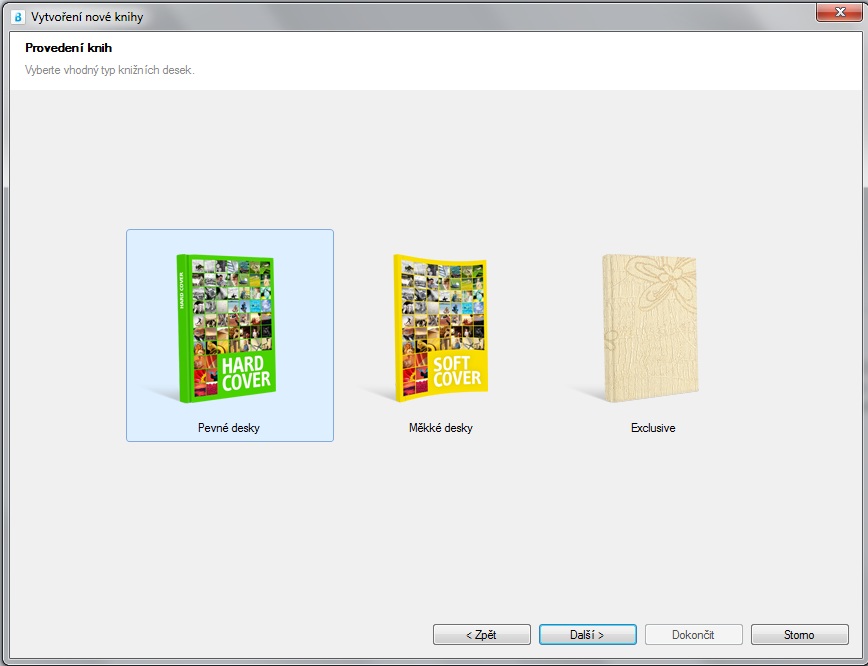Go back with the '< Zpět' button
The width and height of the screenshot is (868, 666).
point(482,634)
